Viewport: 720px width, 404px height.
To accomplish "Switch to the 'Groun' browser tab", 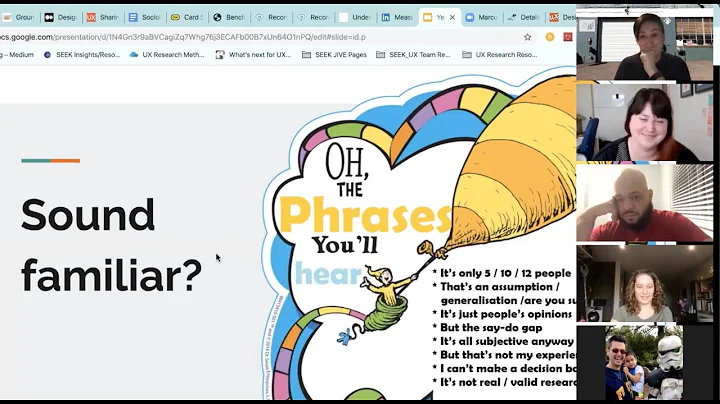I will point(18,17).
